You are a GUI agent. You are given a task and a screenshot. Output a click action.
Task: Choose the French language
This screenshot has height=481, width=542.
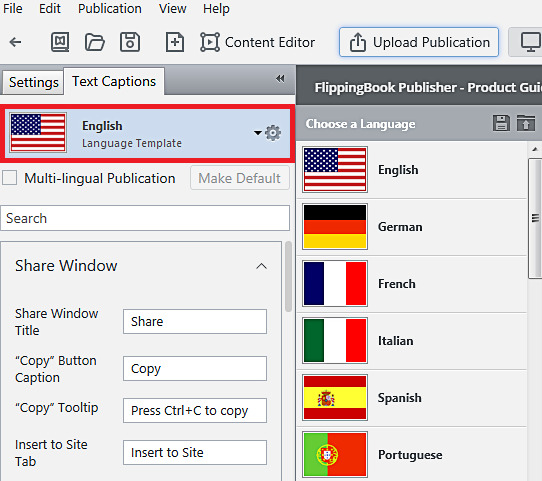point(412,284)
